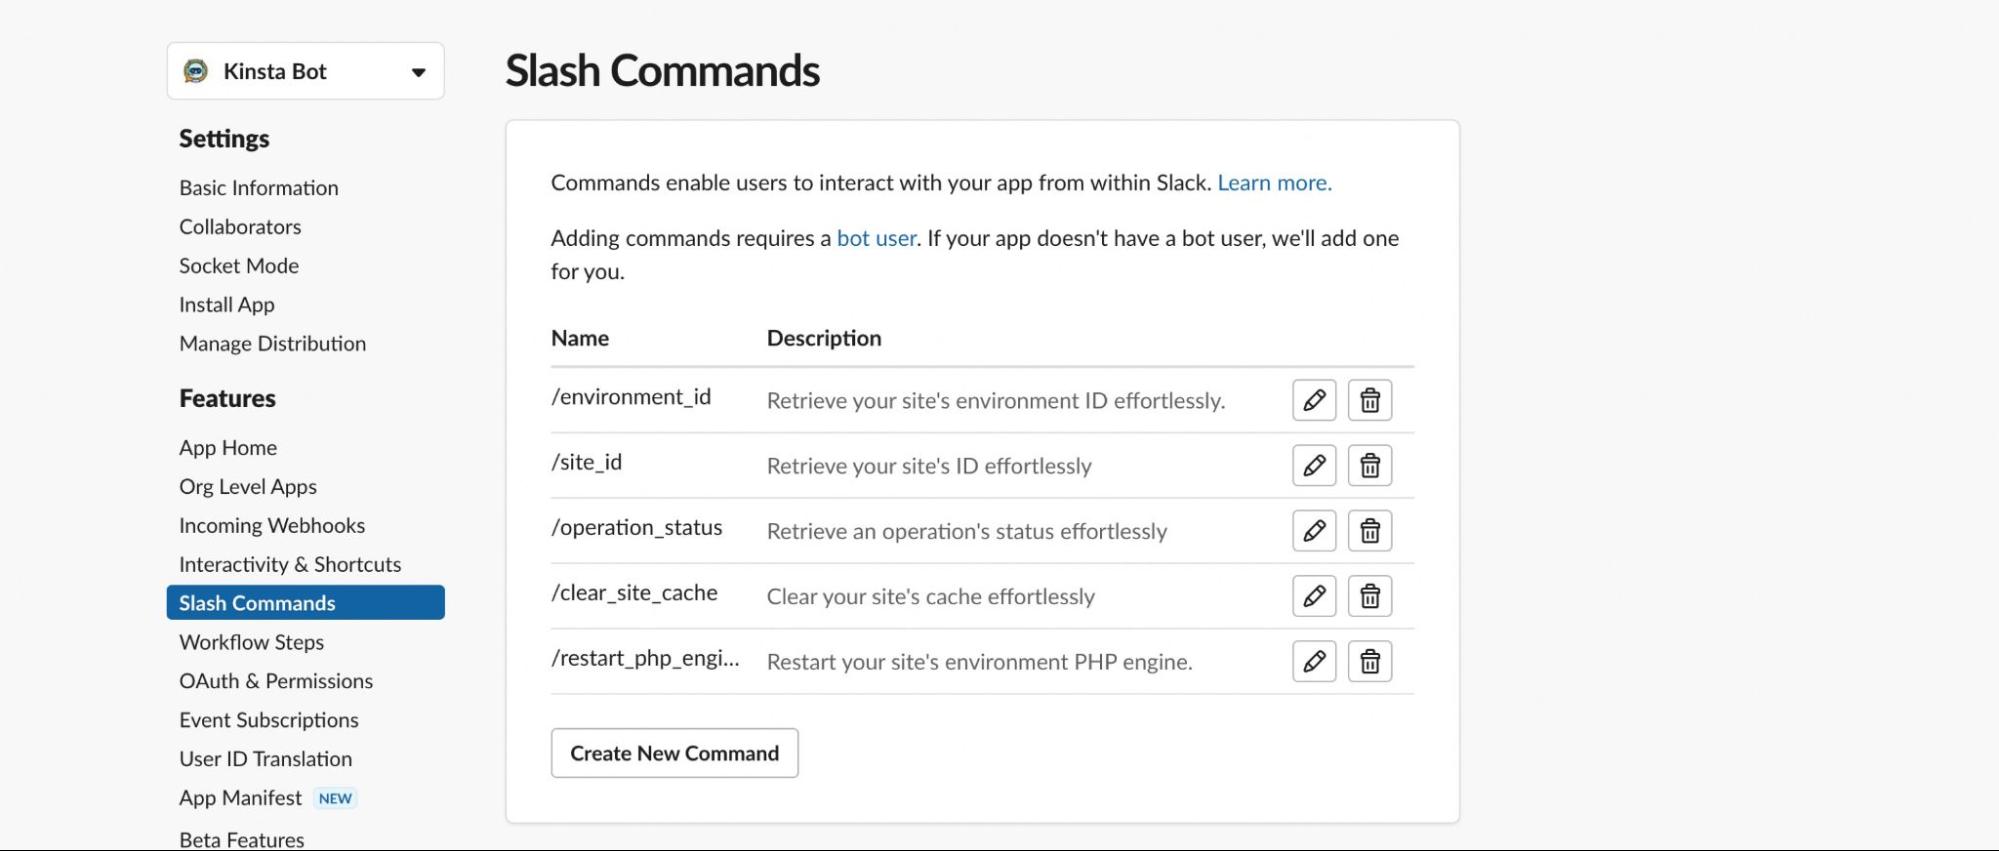Screen dimensions: 1999x851
Task: Delete the /operation_status command
Action: [1370, 531]
